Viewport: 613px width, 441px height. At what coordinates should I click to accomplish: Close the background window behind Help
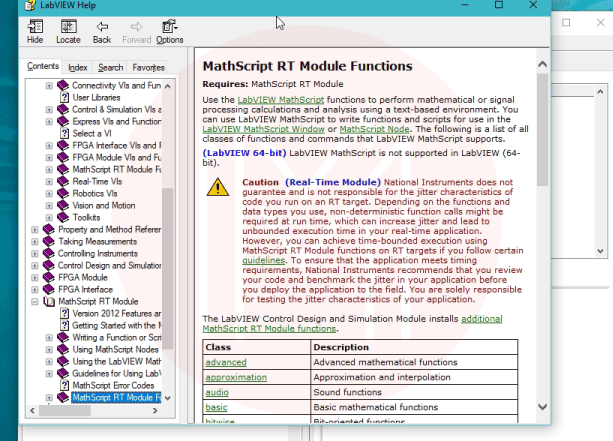point(600,23)
